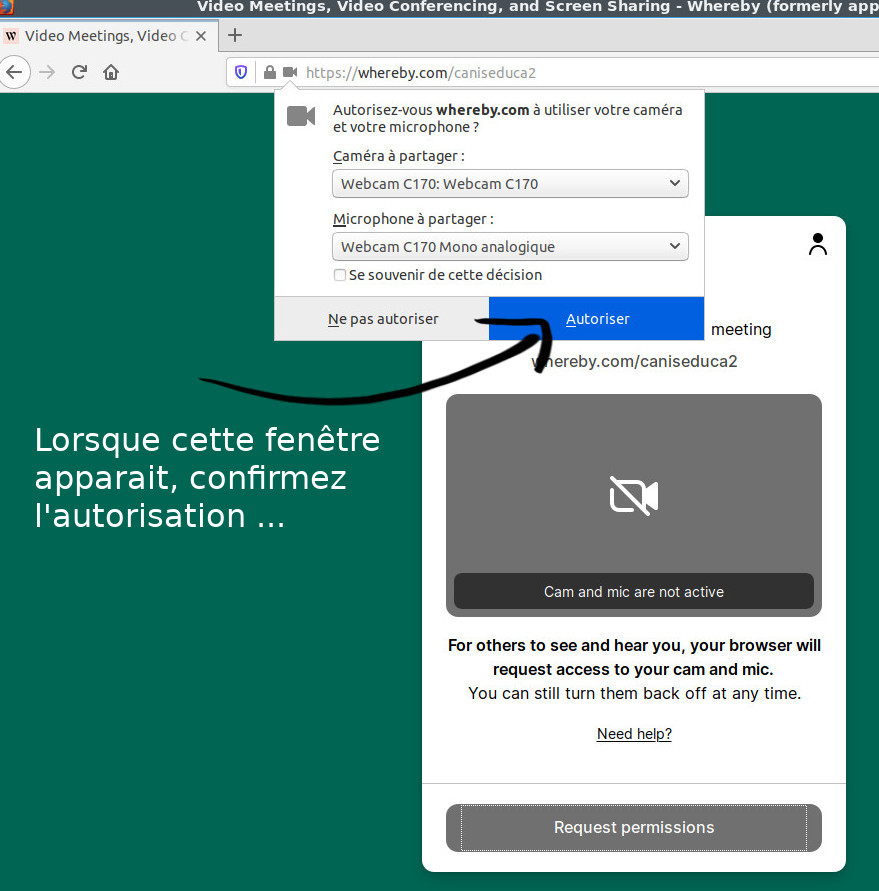Reload the Whereby page
The image size is (879, 891).
coord(79,72)
